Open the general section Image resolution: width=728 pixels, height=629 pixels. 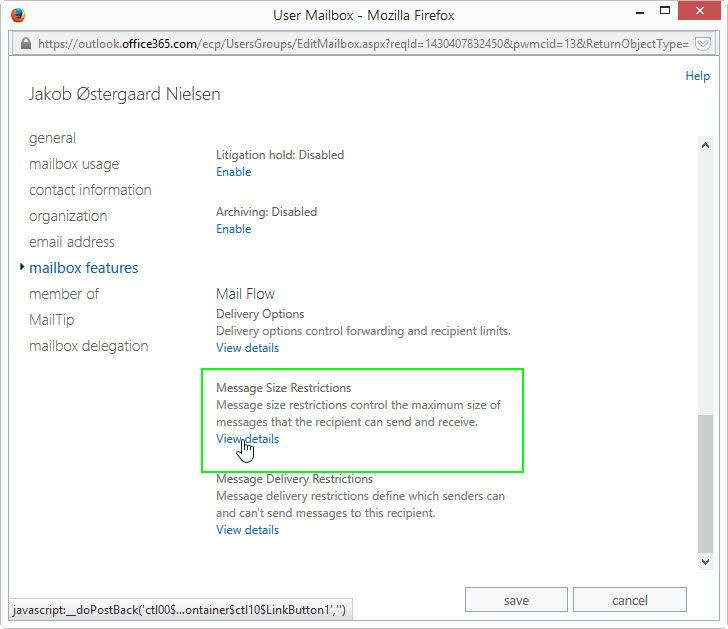[x=52, y=138]
